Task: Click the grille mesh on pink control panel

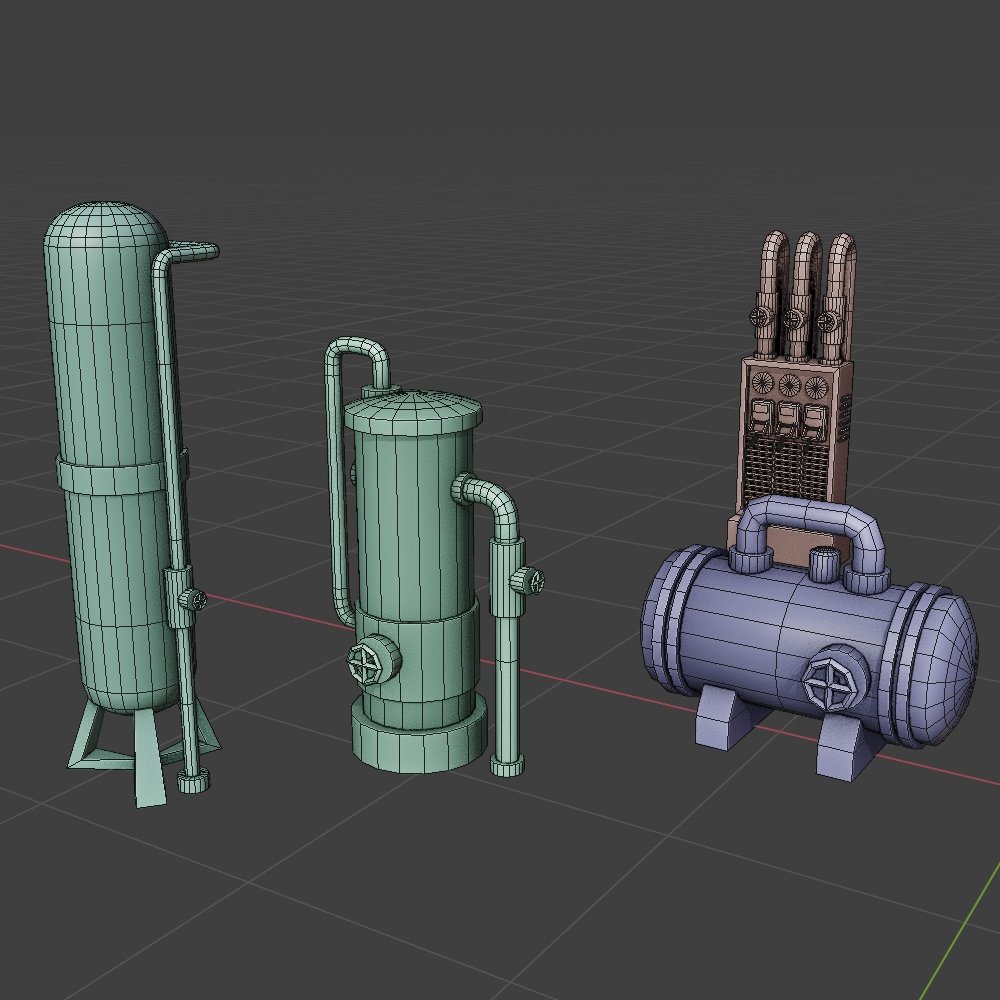Action: coord(790,468)
